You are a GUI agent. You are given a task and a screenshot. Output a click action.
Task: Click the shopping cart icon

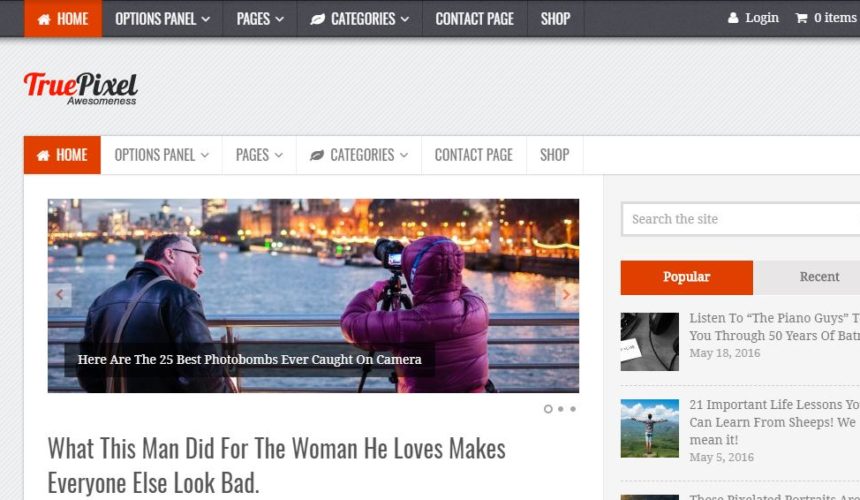pyautogui.click(x=801, y=18)
